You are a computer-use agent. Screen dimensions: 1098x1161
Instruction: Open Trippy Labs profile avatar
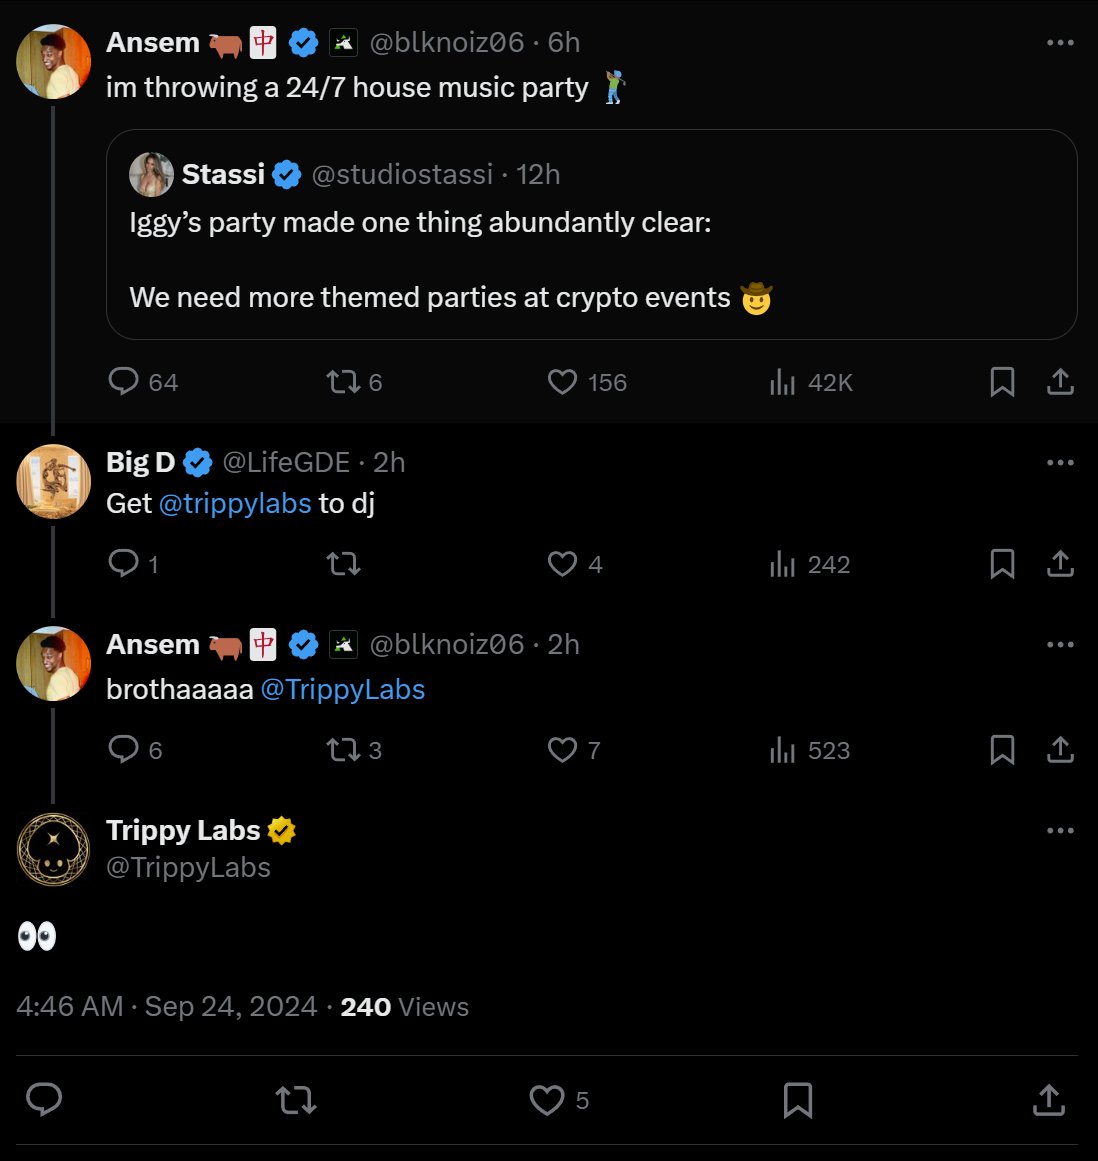[x=53, y=849]
